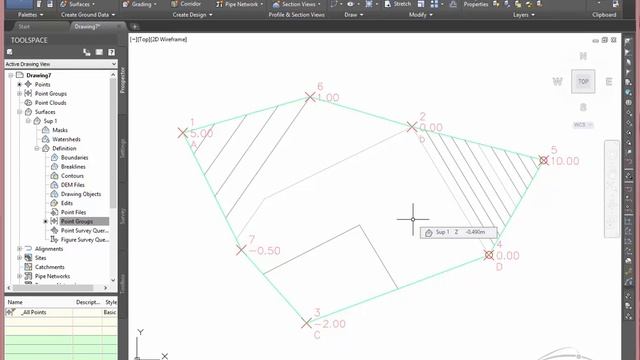Collapse the Sup 1 surface node

pos(28,121)
